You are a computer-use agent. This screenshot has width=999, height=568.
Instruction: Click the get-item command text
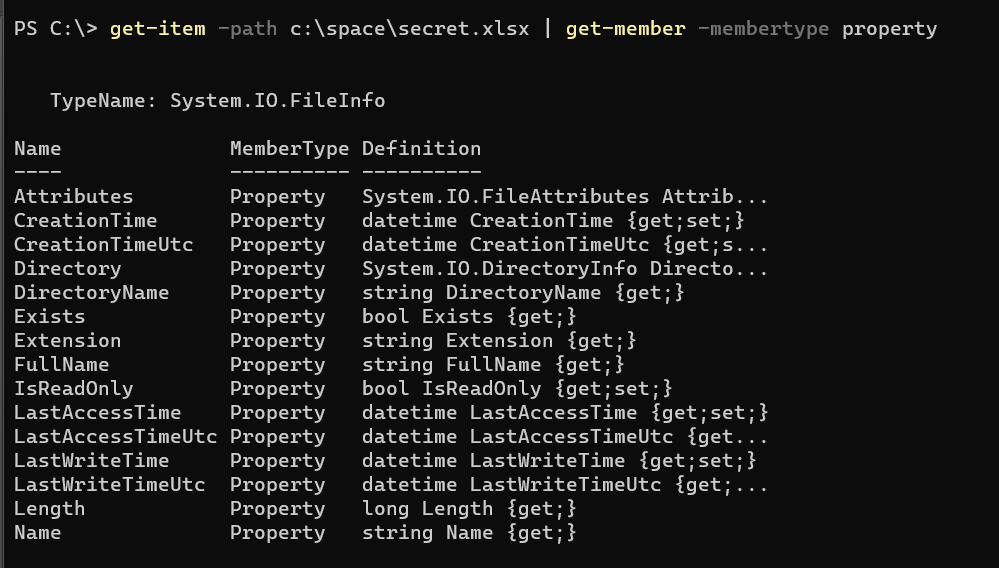(157, 29)
